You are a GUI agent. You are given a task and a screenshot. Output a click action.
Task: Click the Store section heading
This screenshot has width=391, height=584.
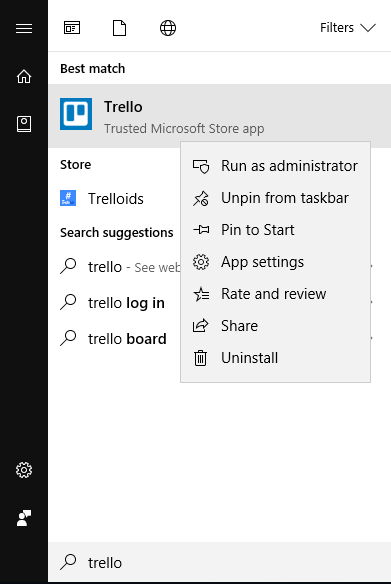coord(76,165)
